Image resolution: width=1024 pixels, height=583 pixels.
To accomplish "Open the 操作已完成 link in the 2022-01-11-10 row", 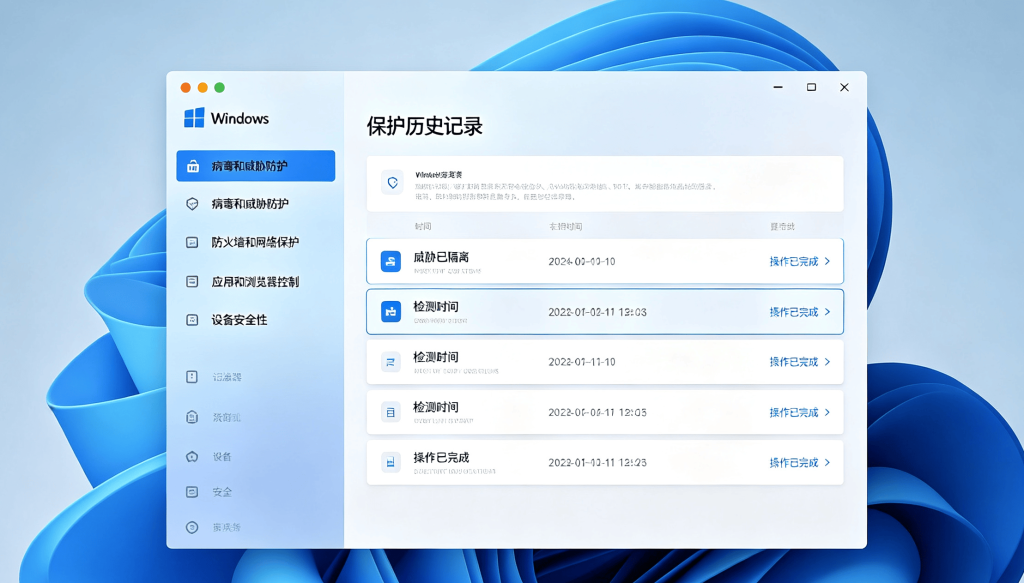I will click(793, 362).
